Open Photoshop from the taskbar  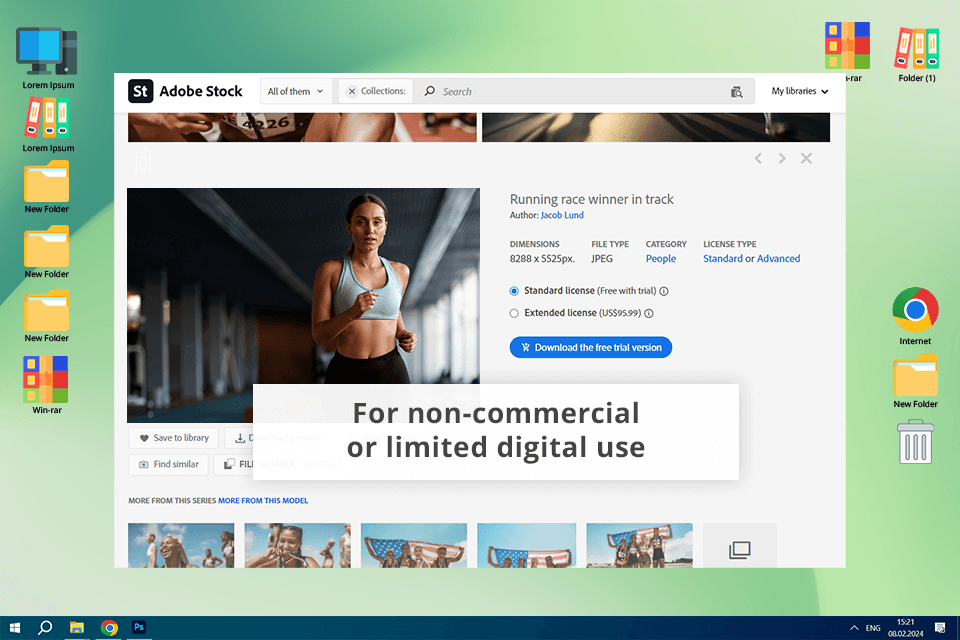point(139,627)
